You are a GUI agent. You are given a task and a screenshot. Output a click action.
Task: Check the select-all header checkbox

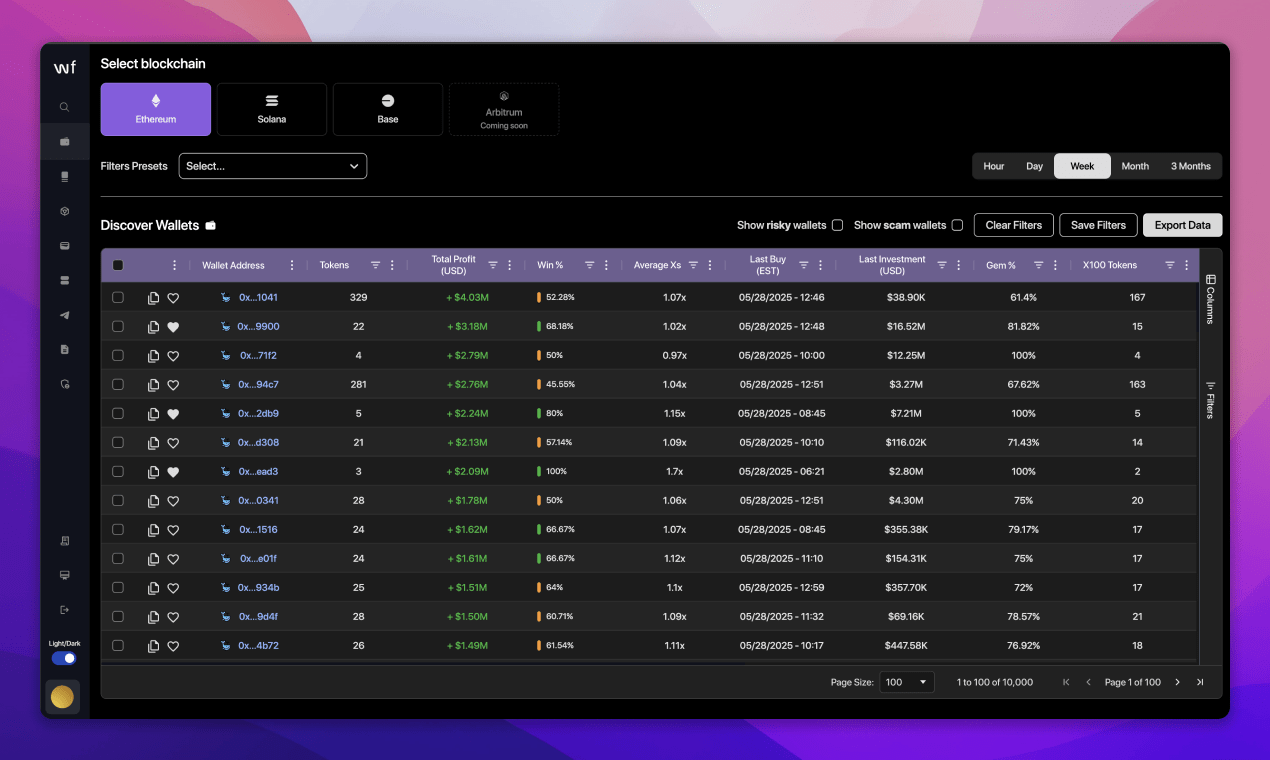[x=118, y=265]
